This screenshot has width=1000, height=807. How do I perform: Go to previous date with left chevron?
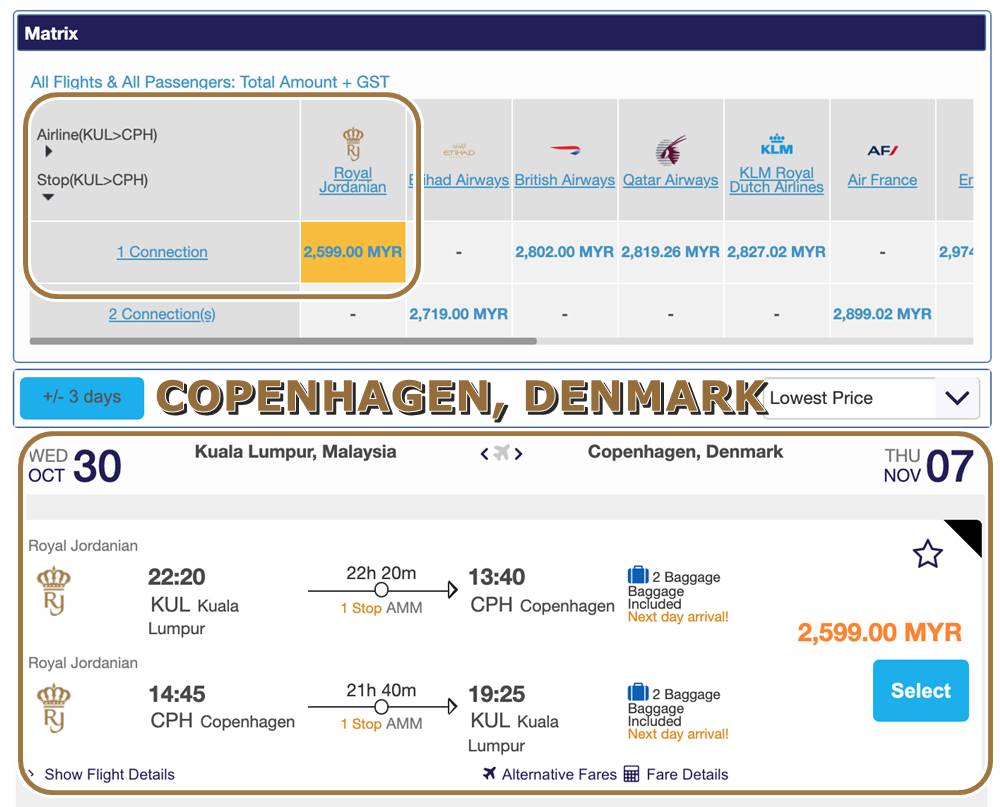485,454
